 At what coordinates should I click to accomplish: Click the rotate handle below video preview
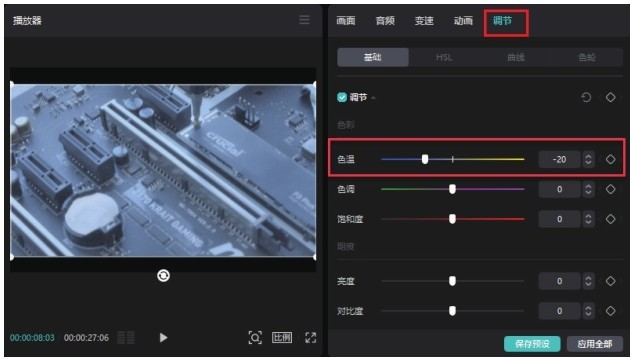[x=163, y=276]
